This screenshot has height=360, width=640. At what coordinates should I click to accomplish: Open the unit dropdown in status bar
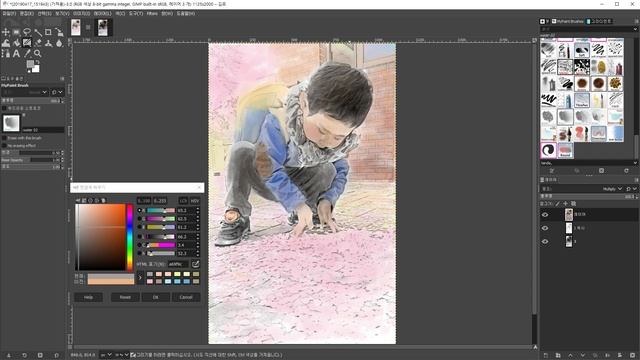point(106,355)
